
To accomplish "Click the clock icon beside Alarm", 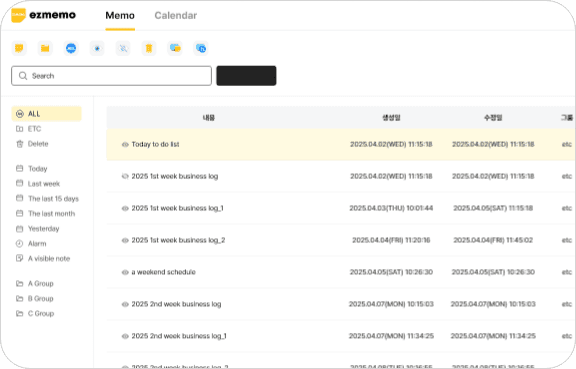I will point(19,243).
